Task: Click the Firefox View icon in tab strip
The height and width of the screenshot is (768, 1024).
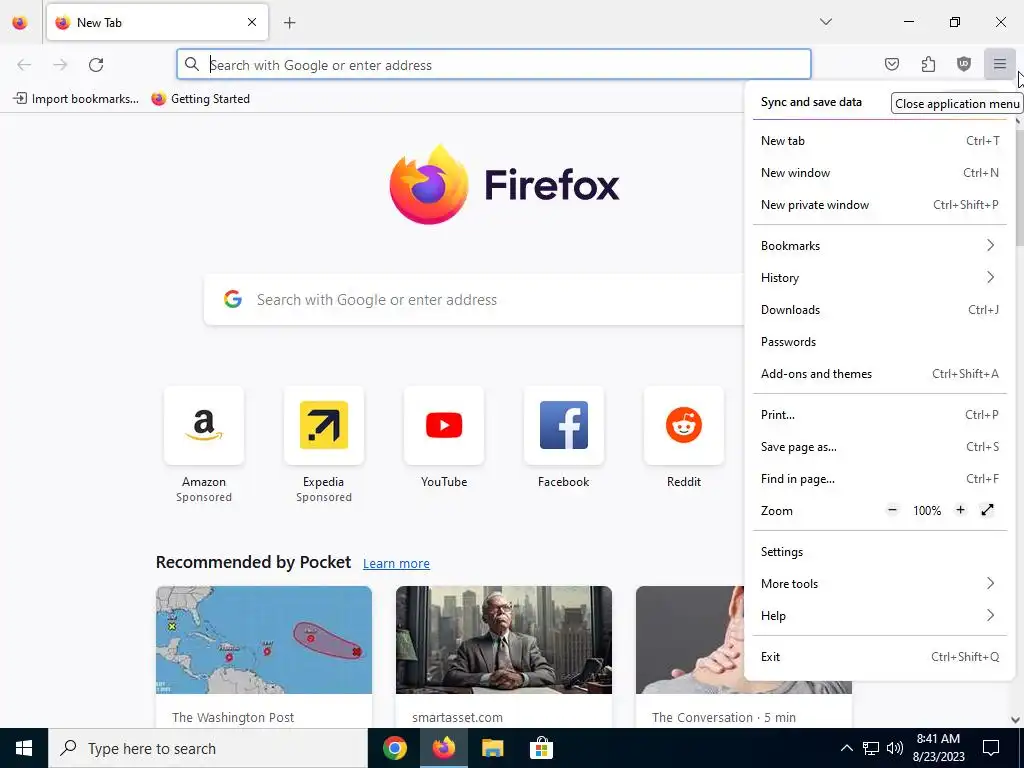Action: [20, 22]
